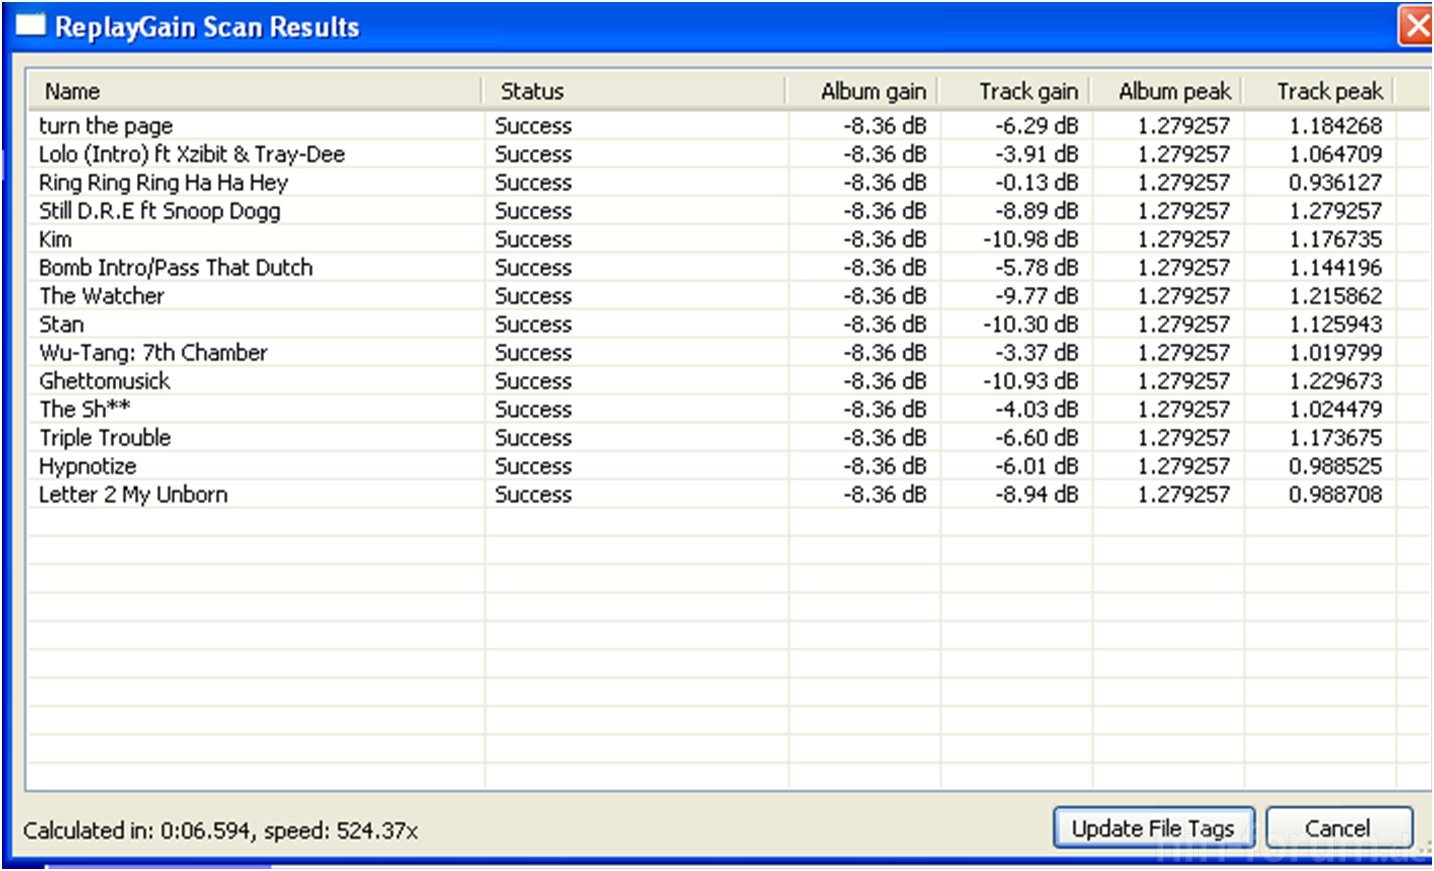Screen dimensions: 1434x871
Task: Click the Ghettomusick track entry
Action: (105, 381)
